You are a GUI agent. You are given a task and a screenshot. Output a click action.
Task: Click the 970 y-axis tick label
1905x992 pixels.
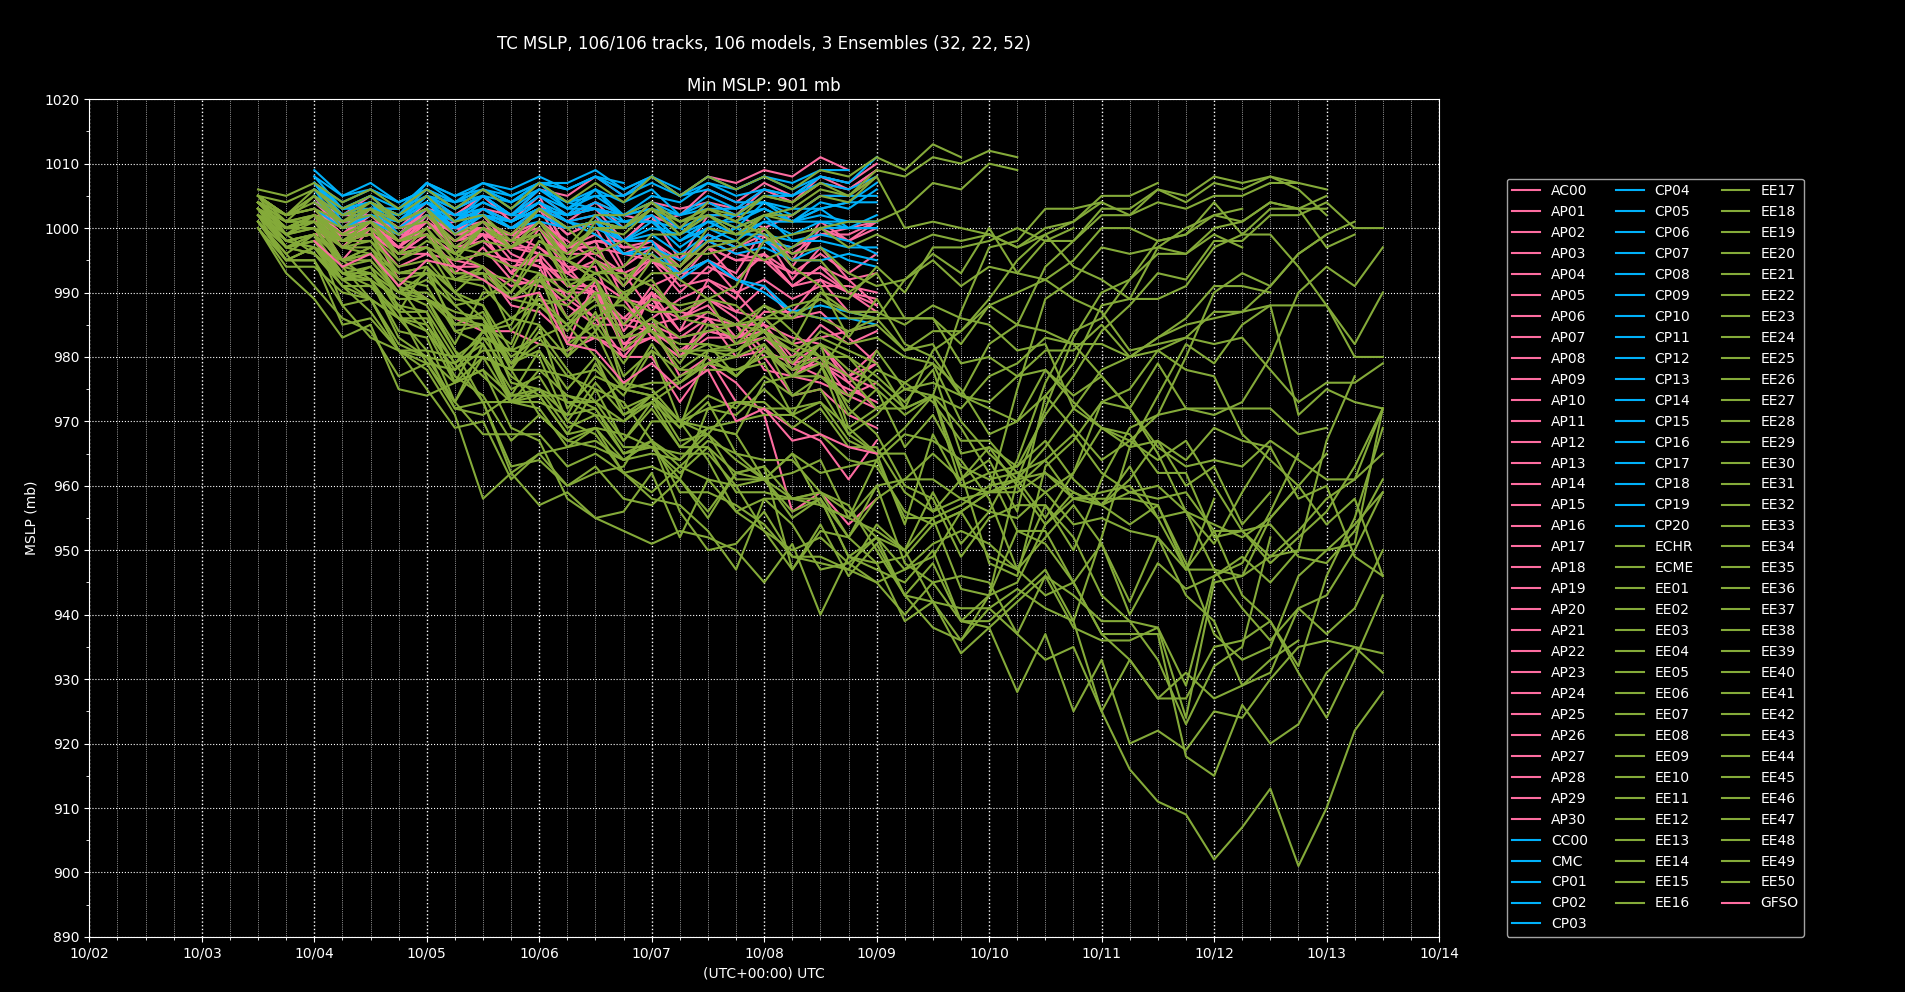[x=66, y=422]
